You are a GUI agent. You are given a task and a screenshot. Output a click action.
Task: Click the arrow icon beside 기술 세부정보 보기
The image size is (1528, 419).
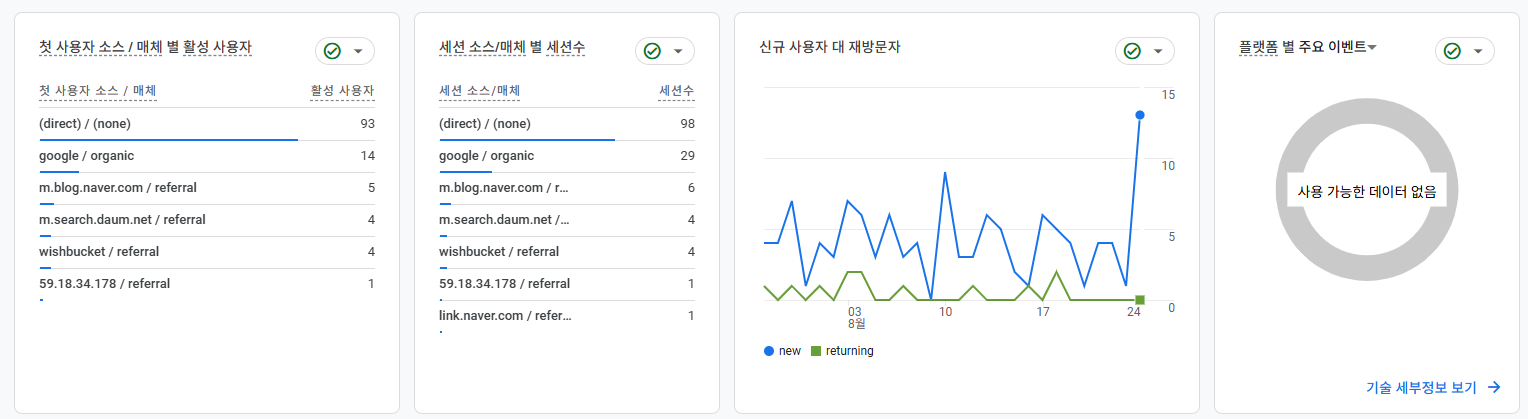point(1494,387)
